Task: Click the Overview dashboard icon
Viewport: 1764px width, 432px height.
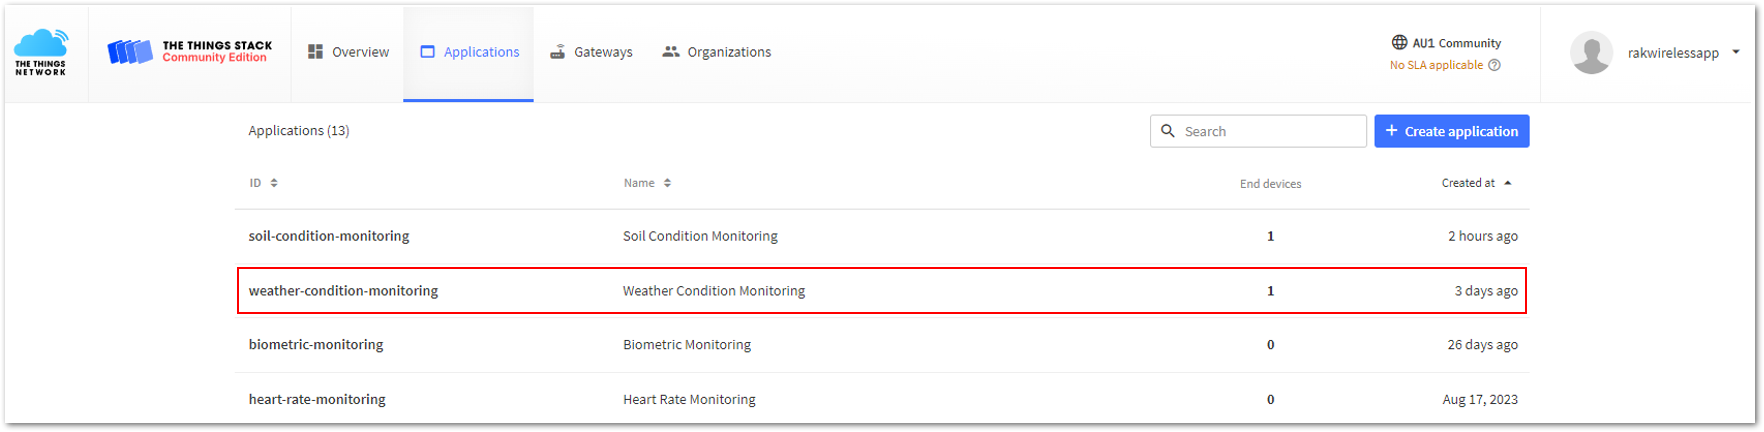Action: coord(316,52)
